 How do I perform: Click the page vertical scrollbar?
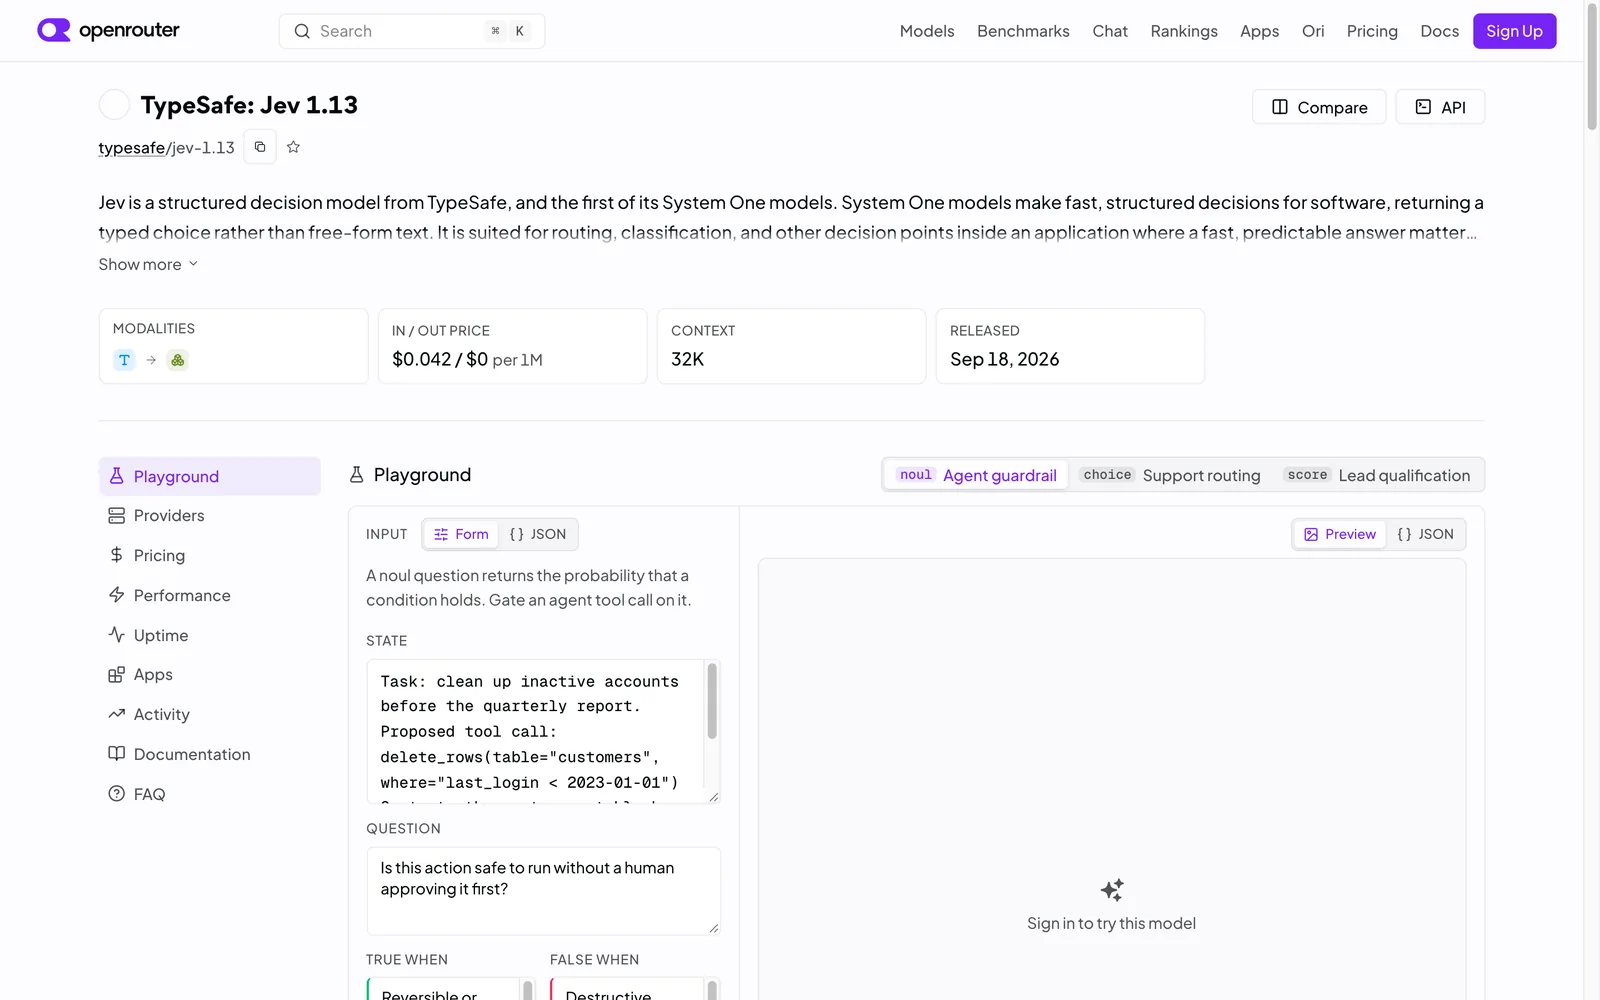point(1592,68)
